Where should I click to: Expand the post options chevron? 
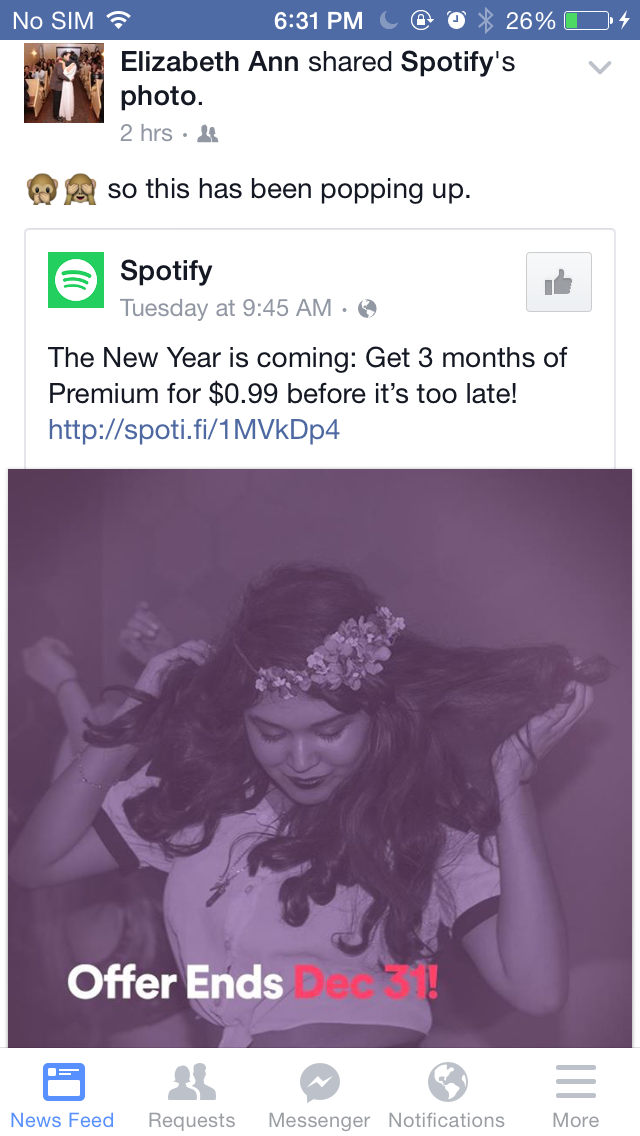tap(600, 68)
